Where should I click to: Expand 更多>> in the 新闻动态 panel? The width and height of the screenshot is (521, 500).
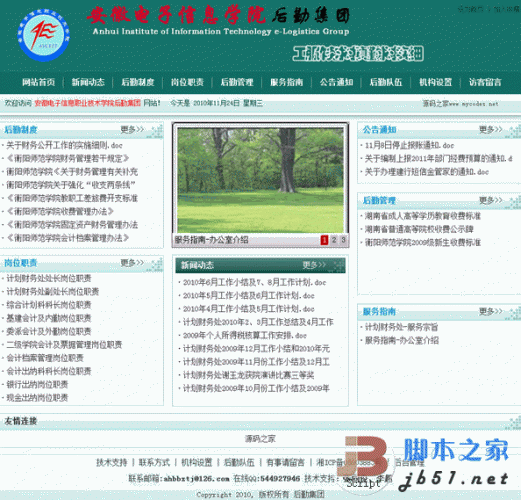tap(314, 265)
